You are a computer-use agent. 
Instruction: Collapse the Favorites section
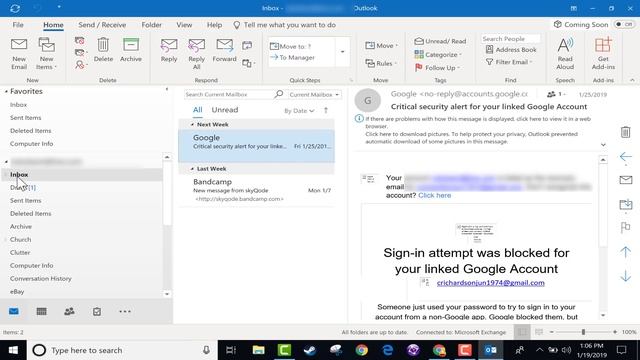(x=6, y=91)
